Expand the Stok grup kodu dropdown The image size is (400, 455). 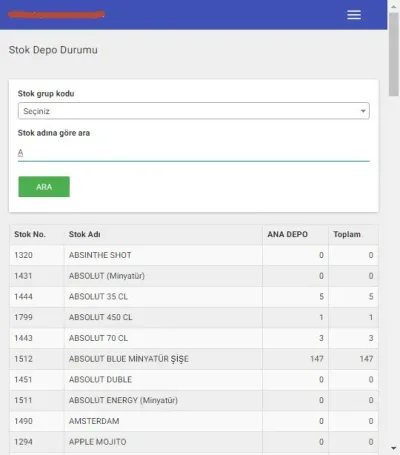(194, 111)
